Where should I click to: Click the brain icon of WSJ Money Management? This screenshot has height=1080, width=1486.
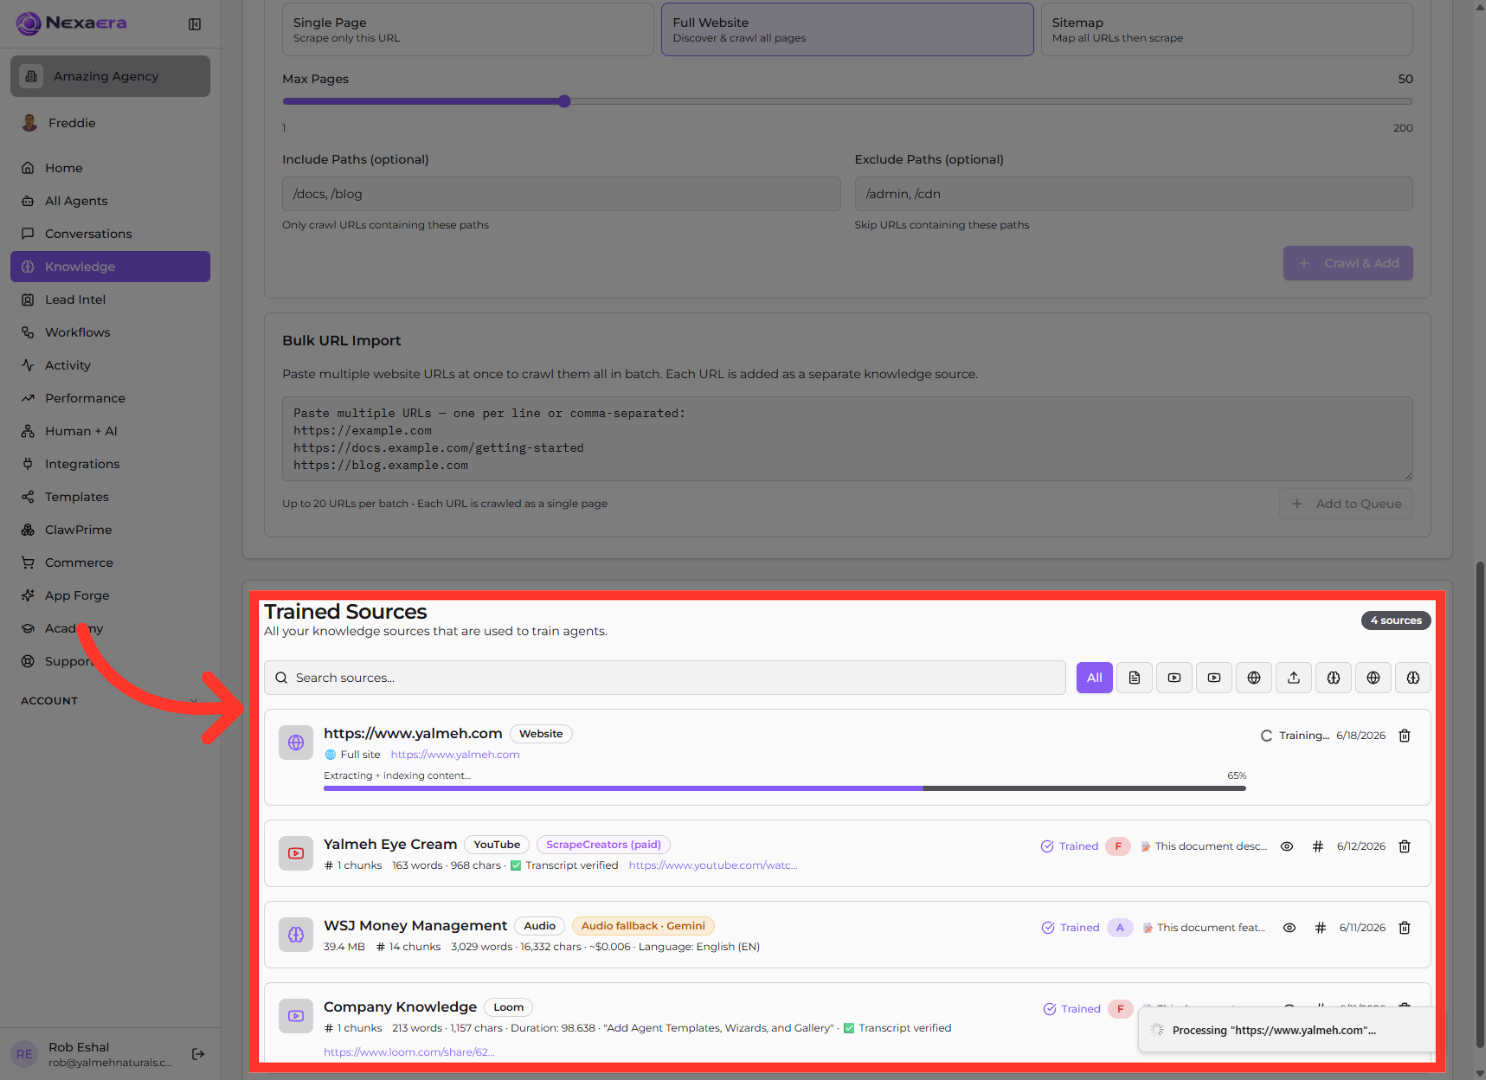point(296,935)
